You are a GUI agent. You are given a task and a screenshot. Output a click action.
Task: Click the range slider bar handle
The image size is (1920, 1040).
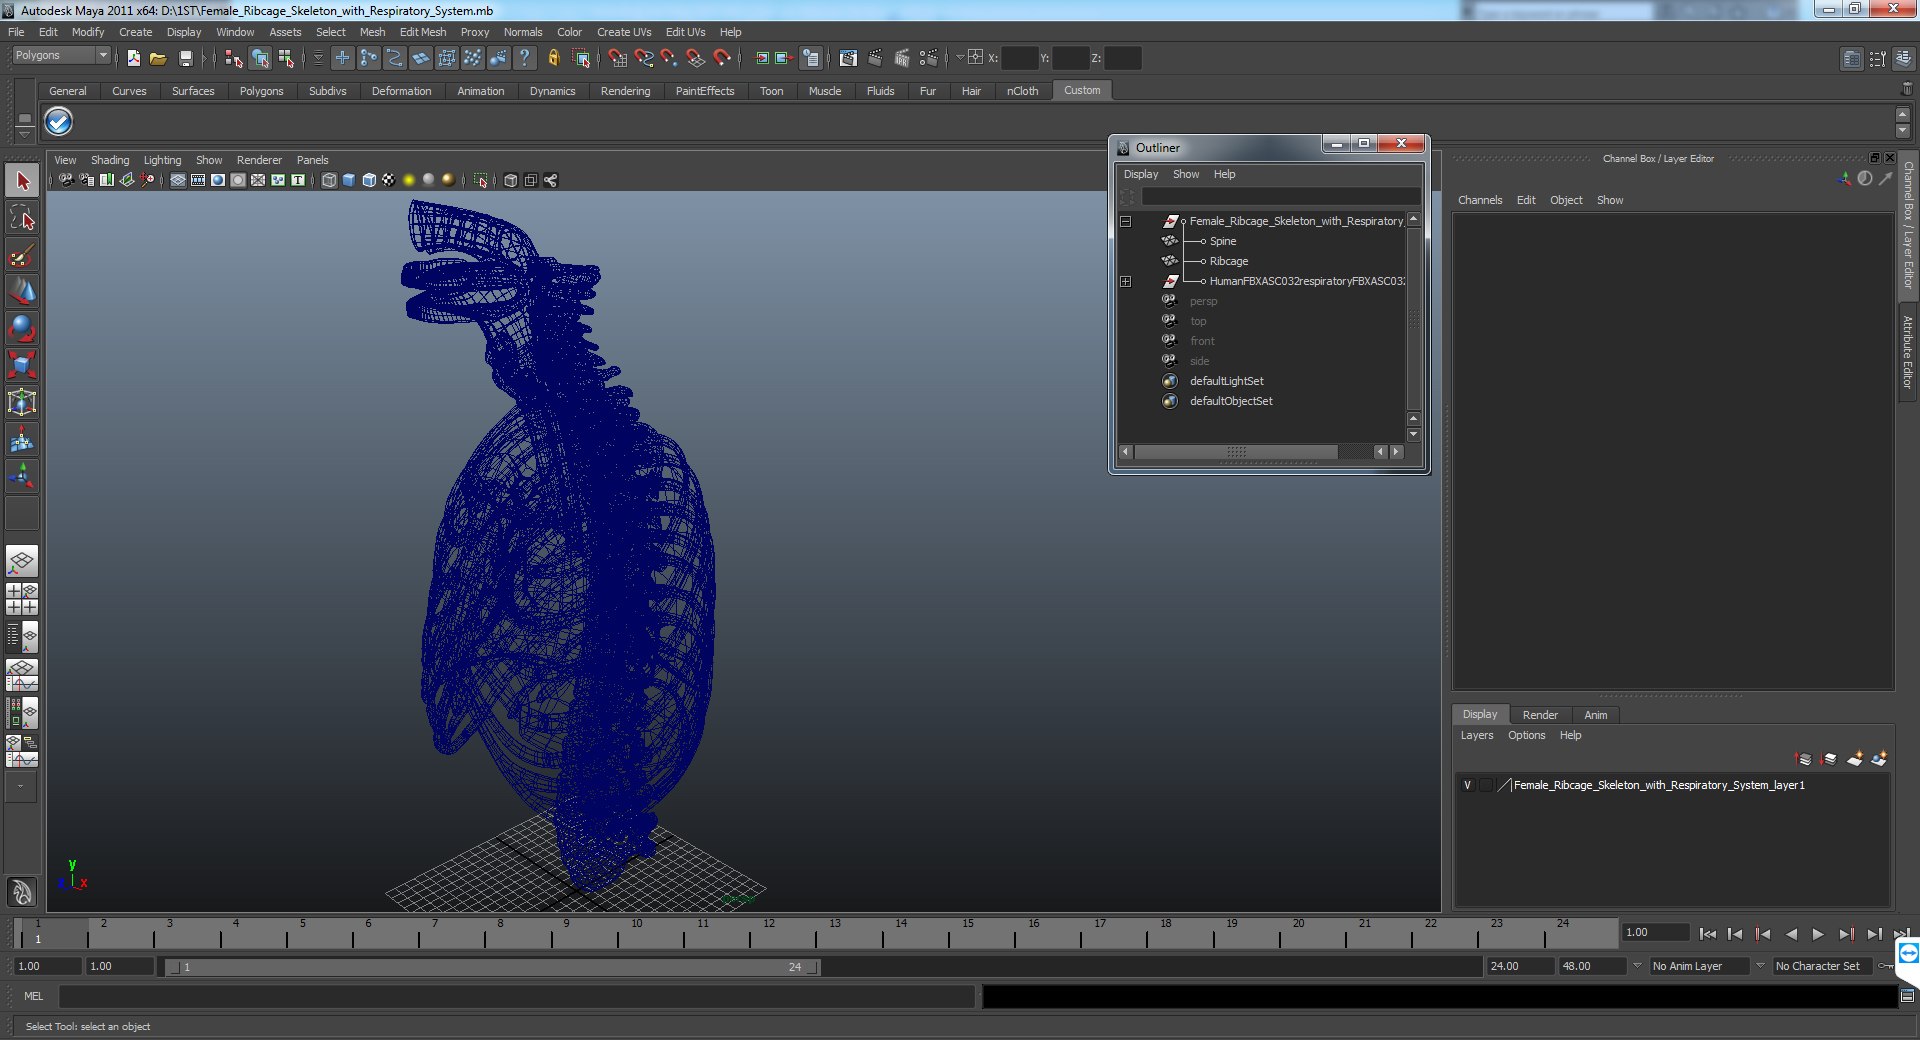(495, 967)
